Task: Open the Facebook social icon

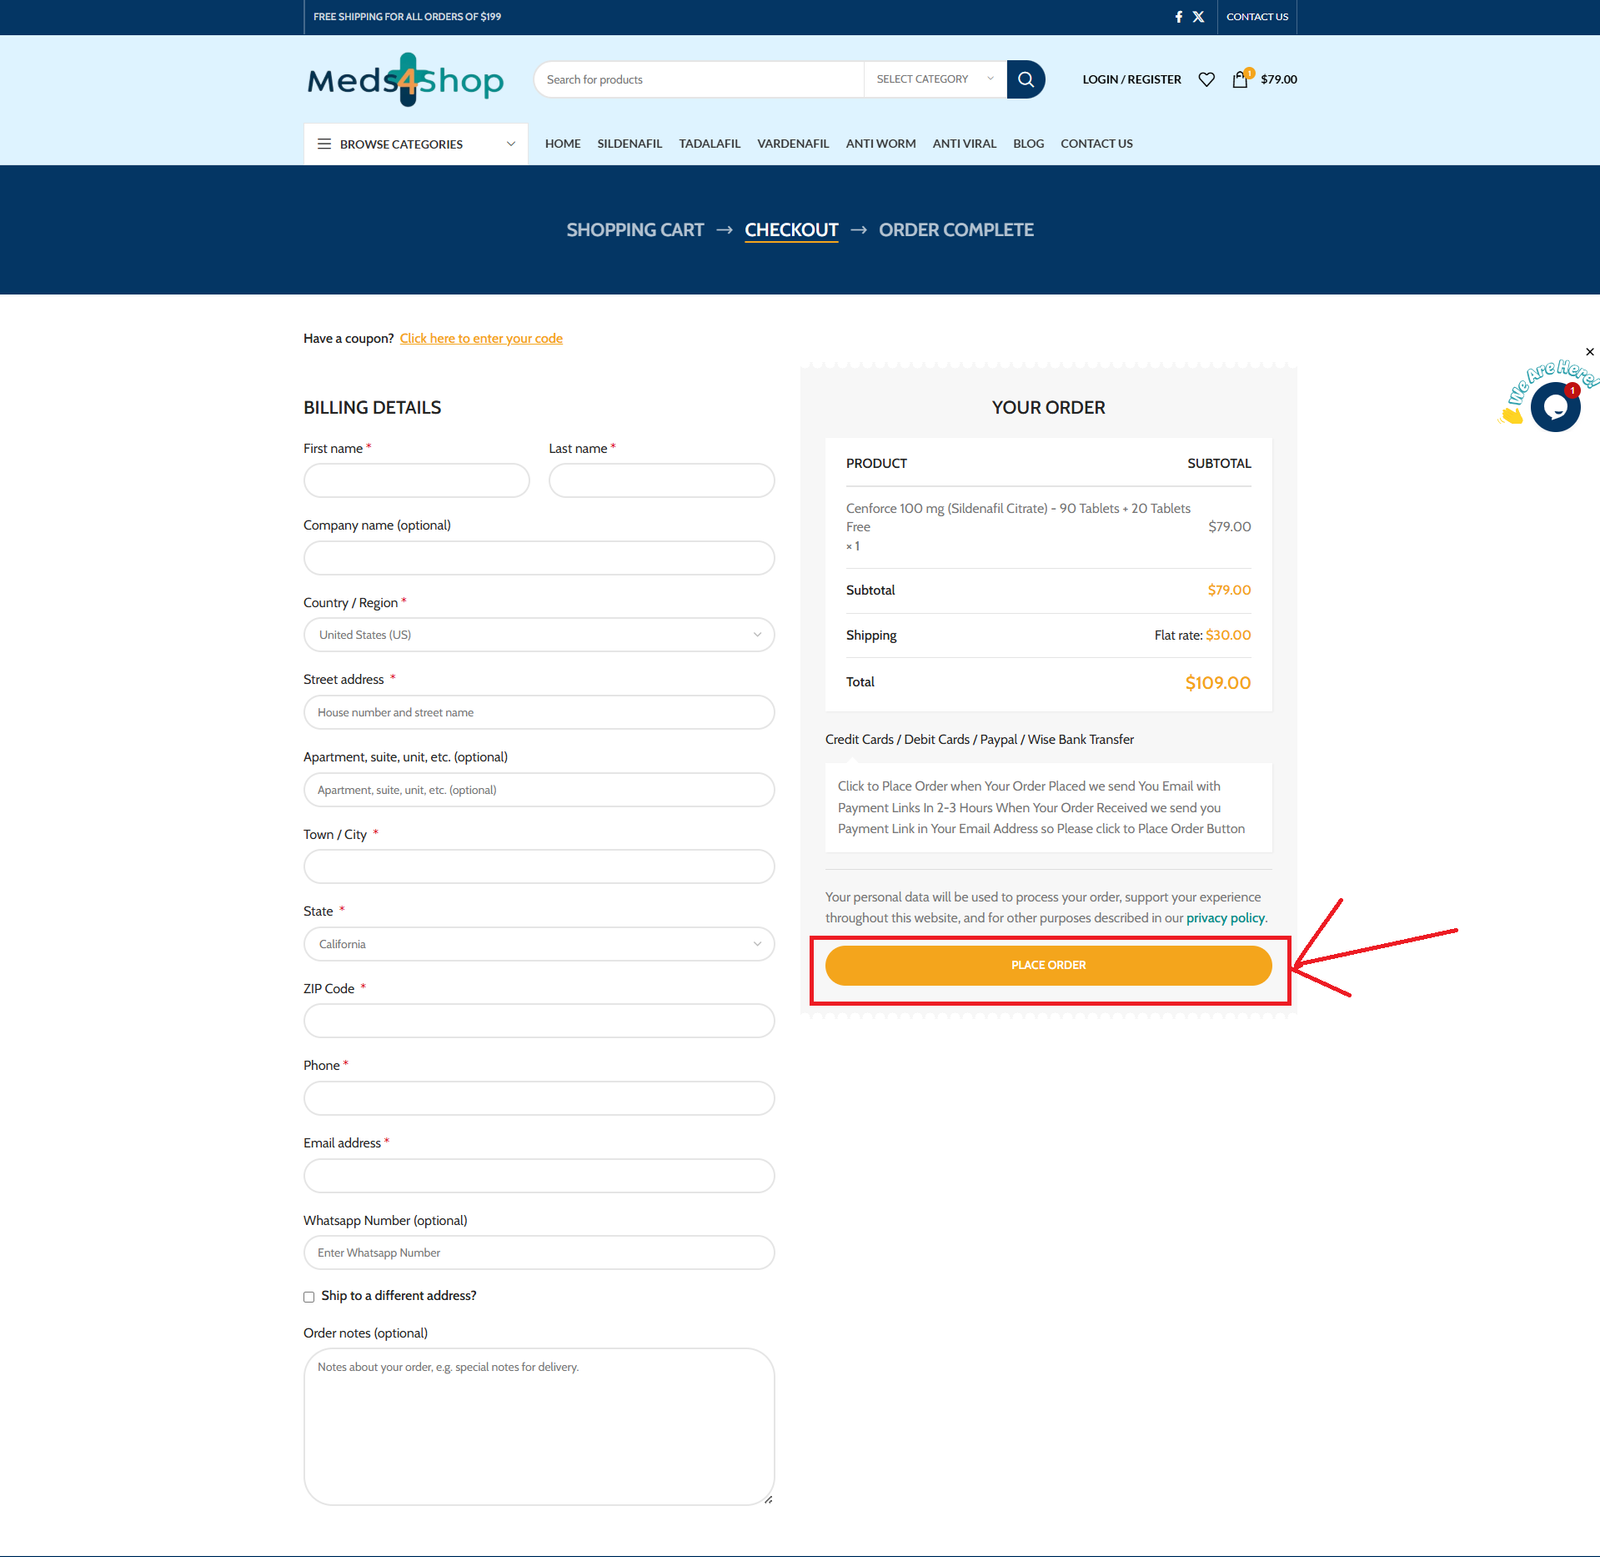Action: (x=1178, y=17)
